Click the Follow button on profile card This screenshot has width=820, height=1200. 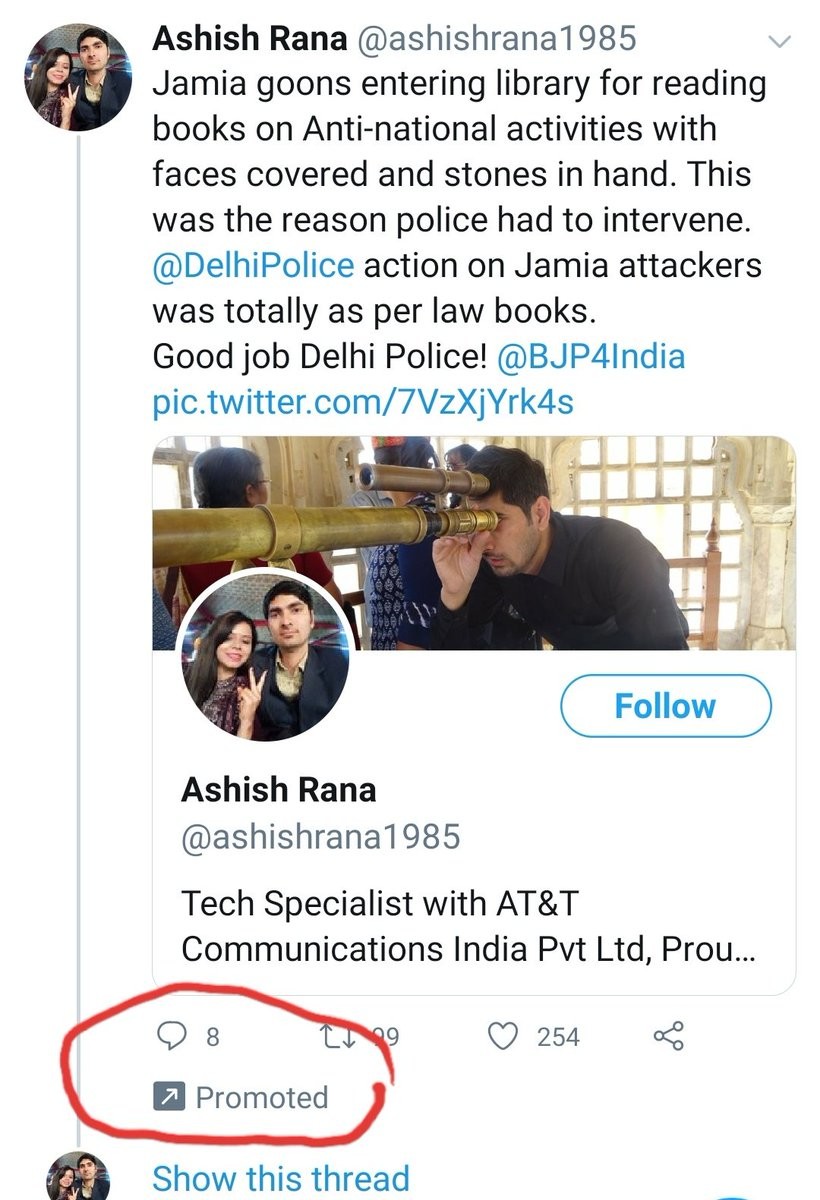[665, 706]
